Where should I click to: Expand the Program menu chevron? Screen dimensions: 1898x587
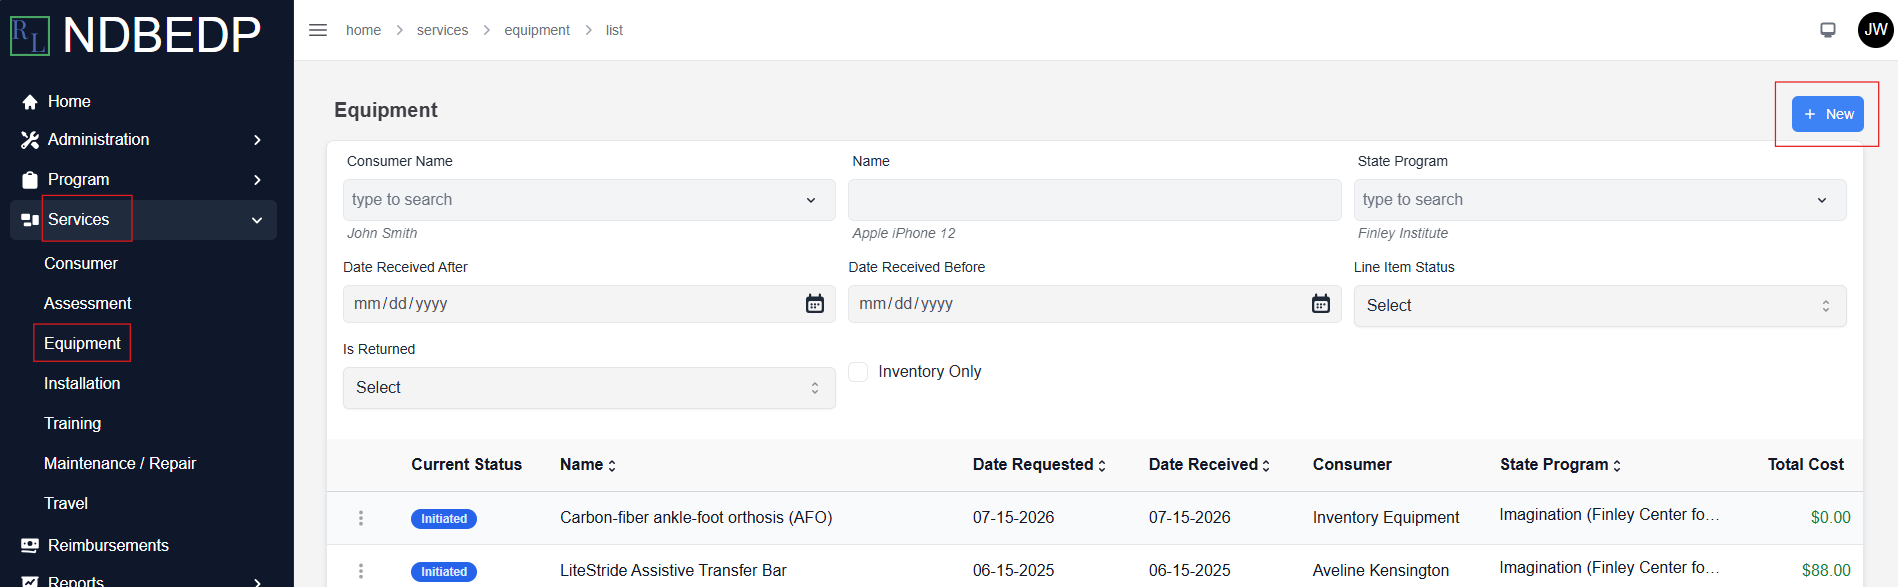257,180
